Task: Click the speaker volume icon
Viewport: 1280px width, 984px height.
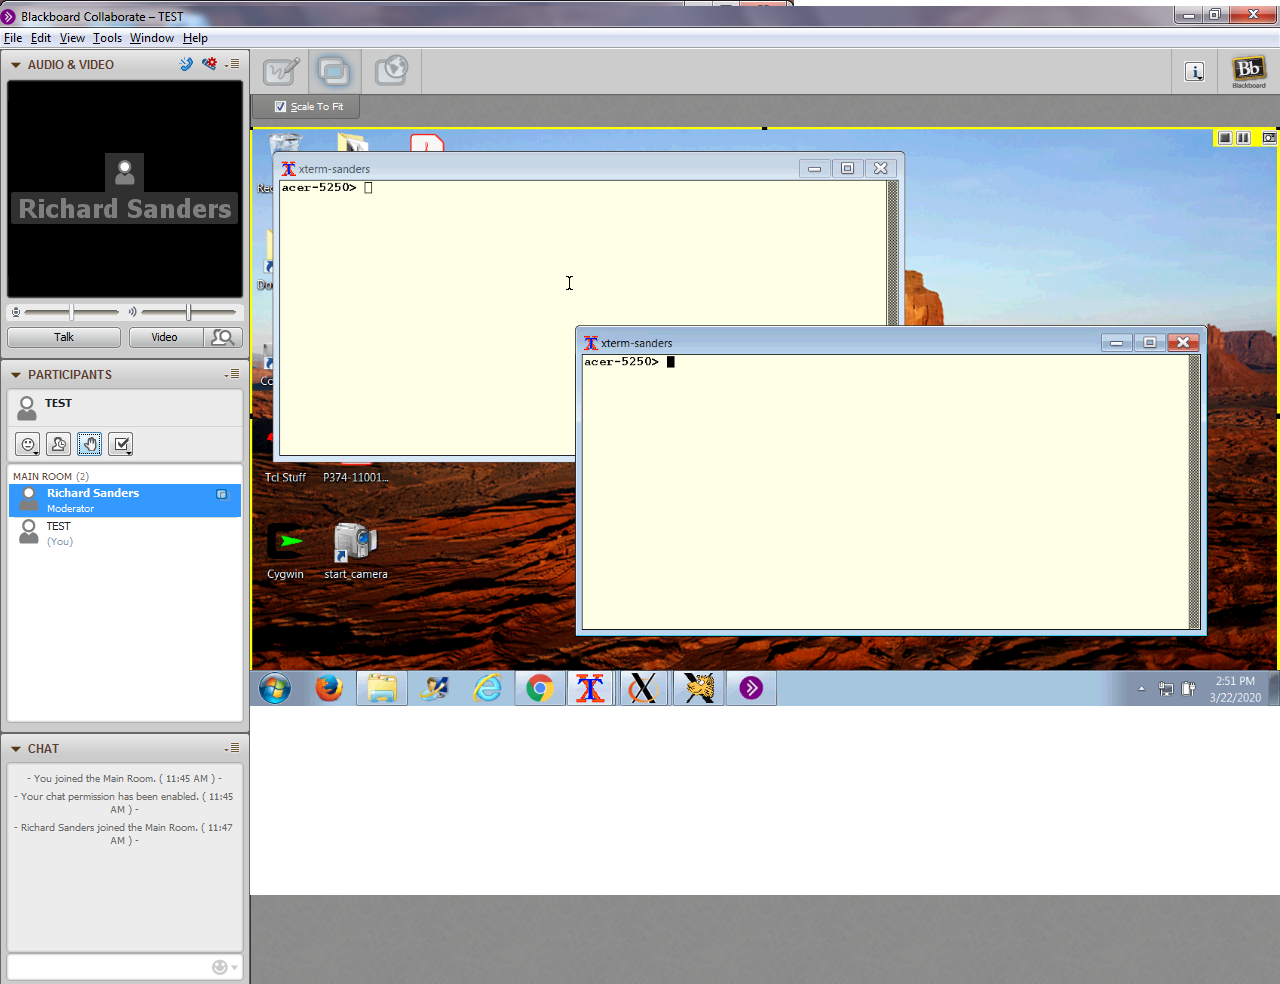Action: pyautogui.click(x=132, y=312)
